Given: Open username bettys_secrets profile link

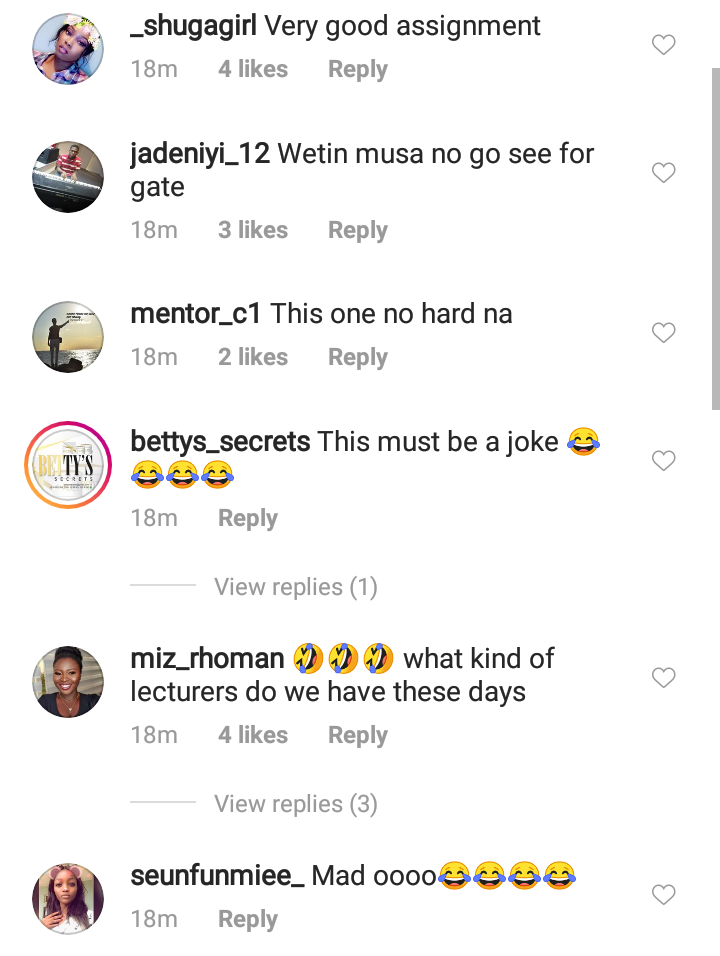Looking at the screenshot, I should [220, 441].
